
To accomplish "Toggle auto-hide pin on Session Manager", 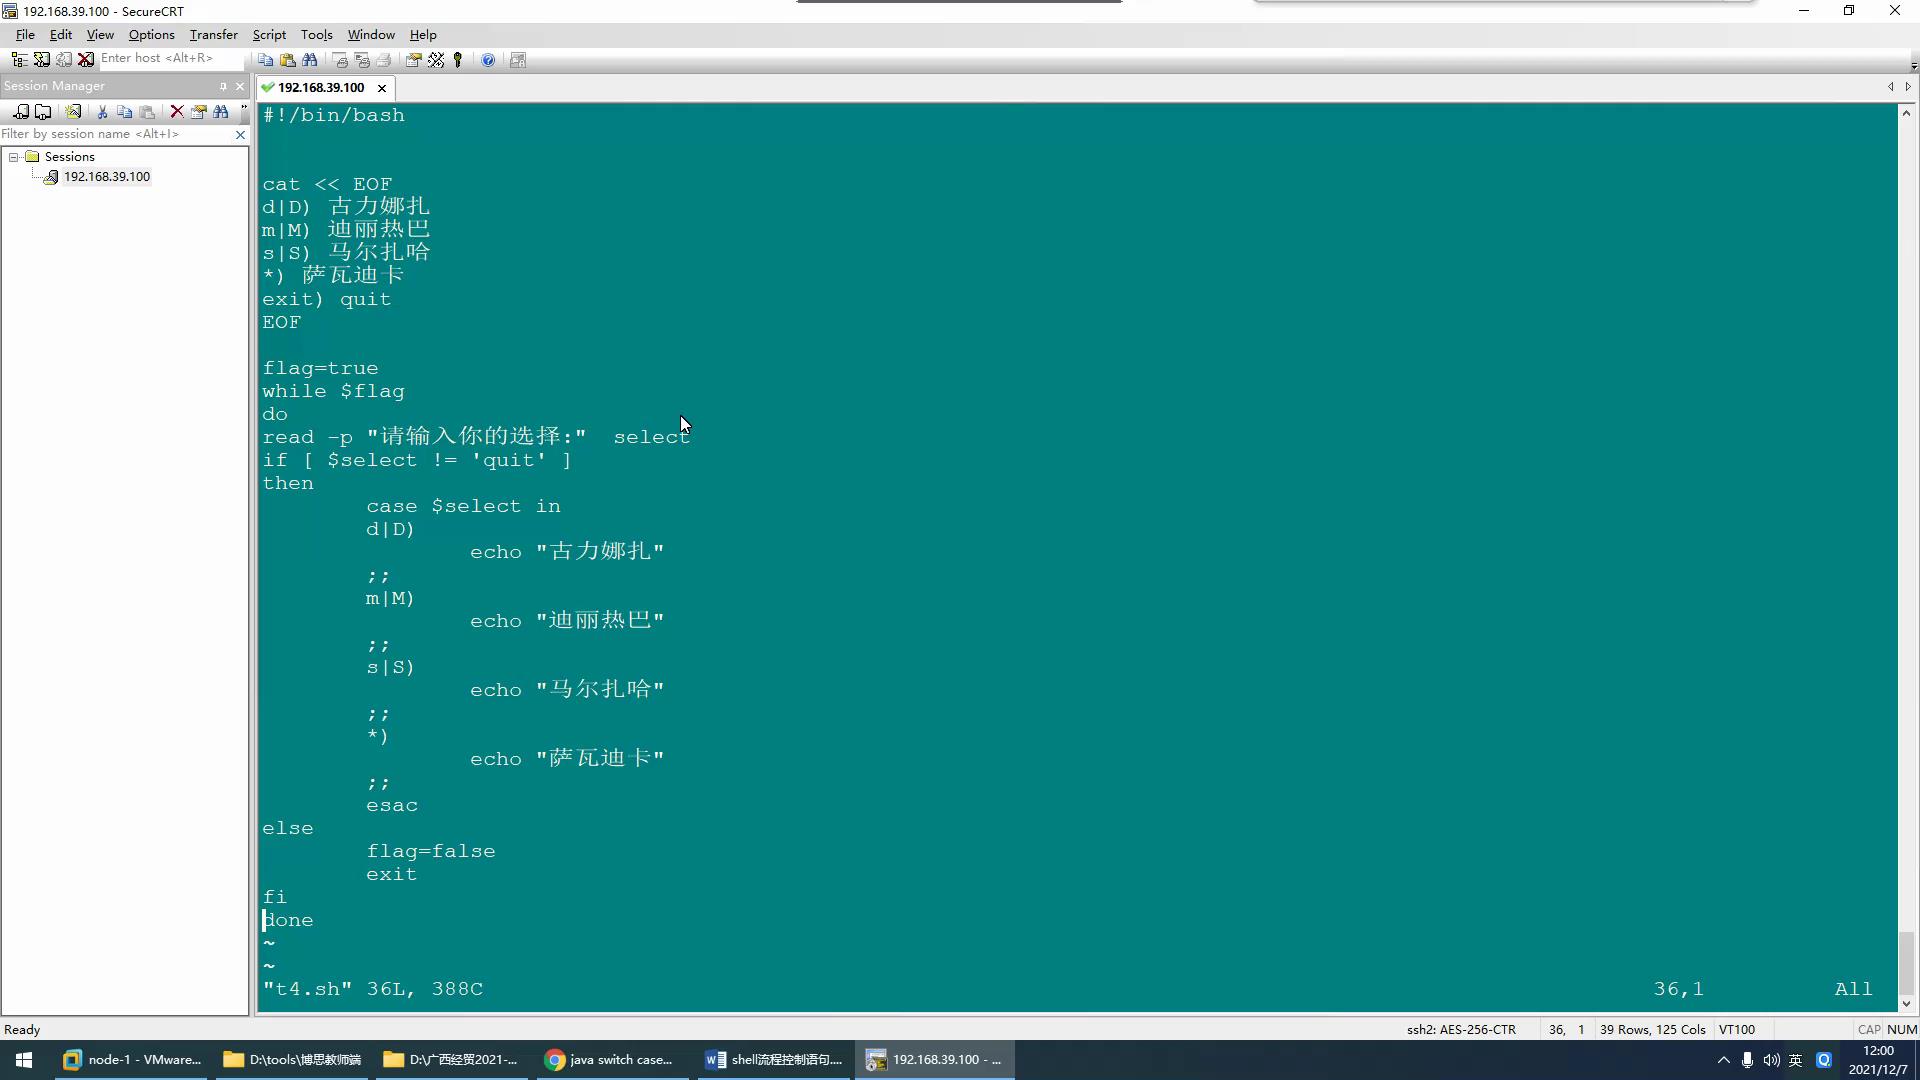I will [x=223, y=86].
